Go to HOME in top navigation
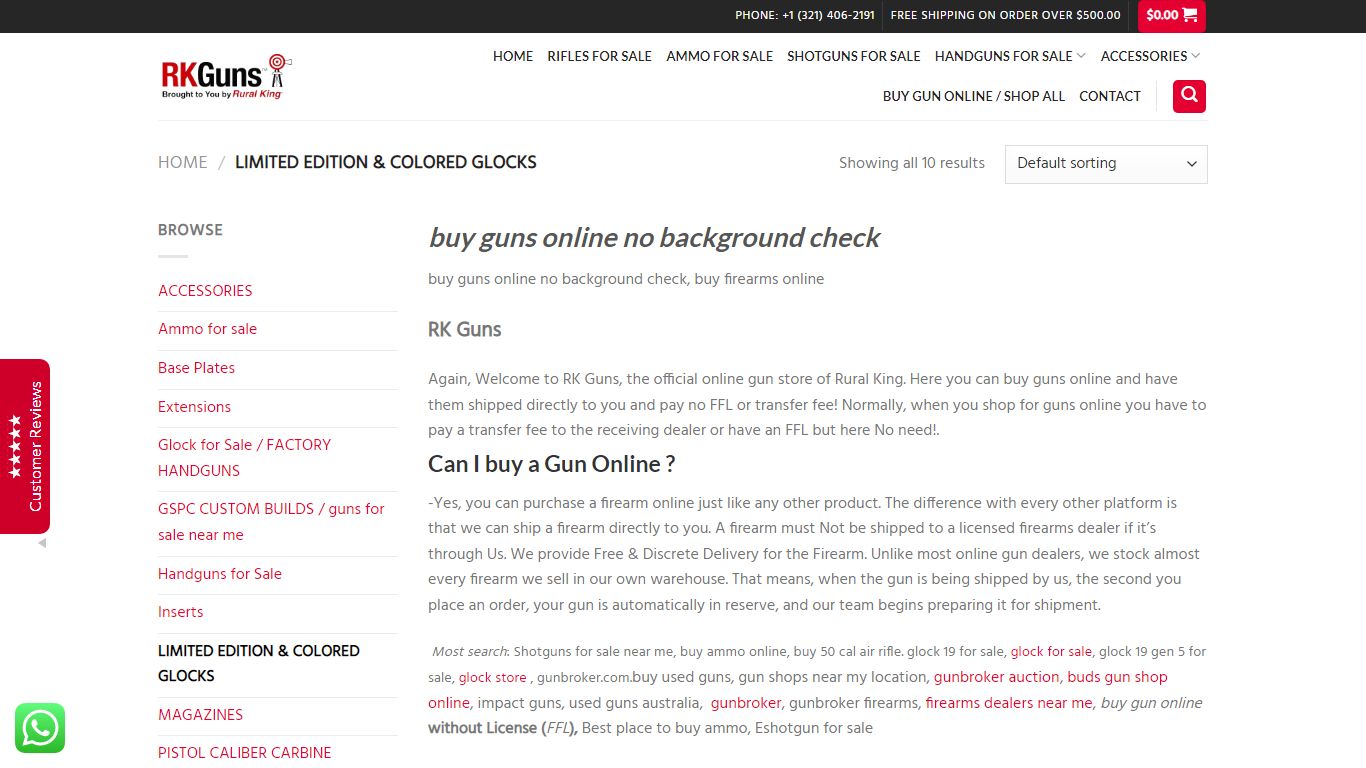This screenshot has height=768, width=1366. [x=513, y=56]
